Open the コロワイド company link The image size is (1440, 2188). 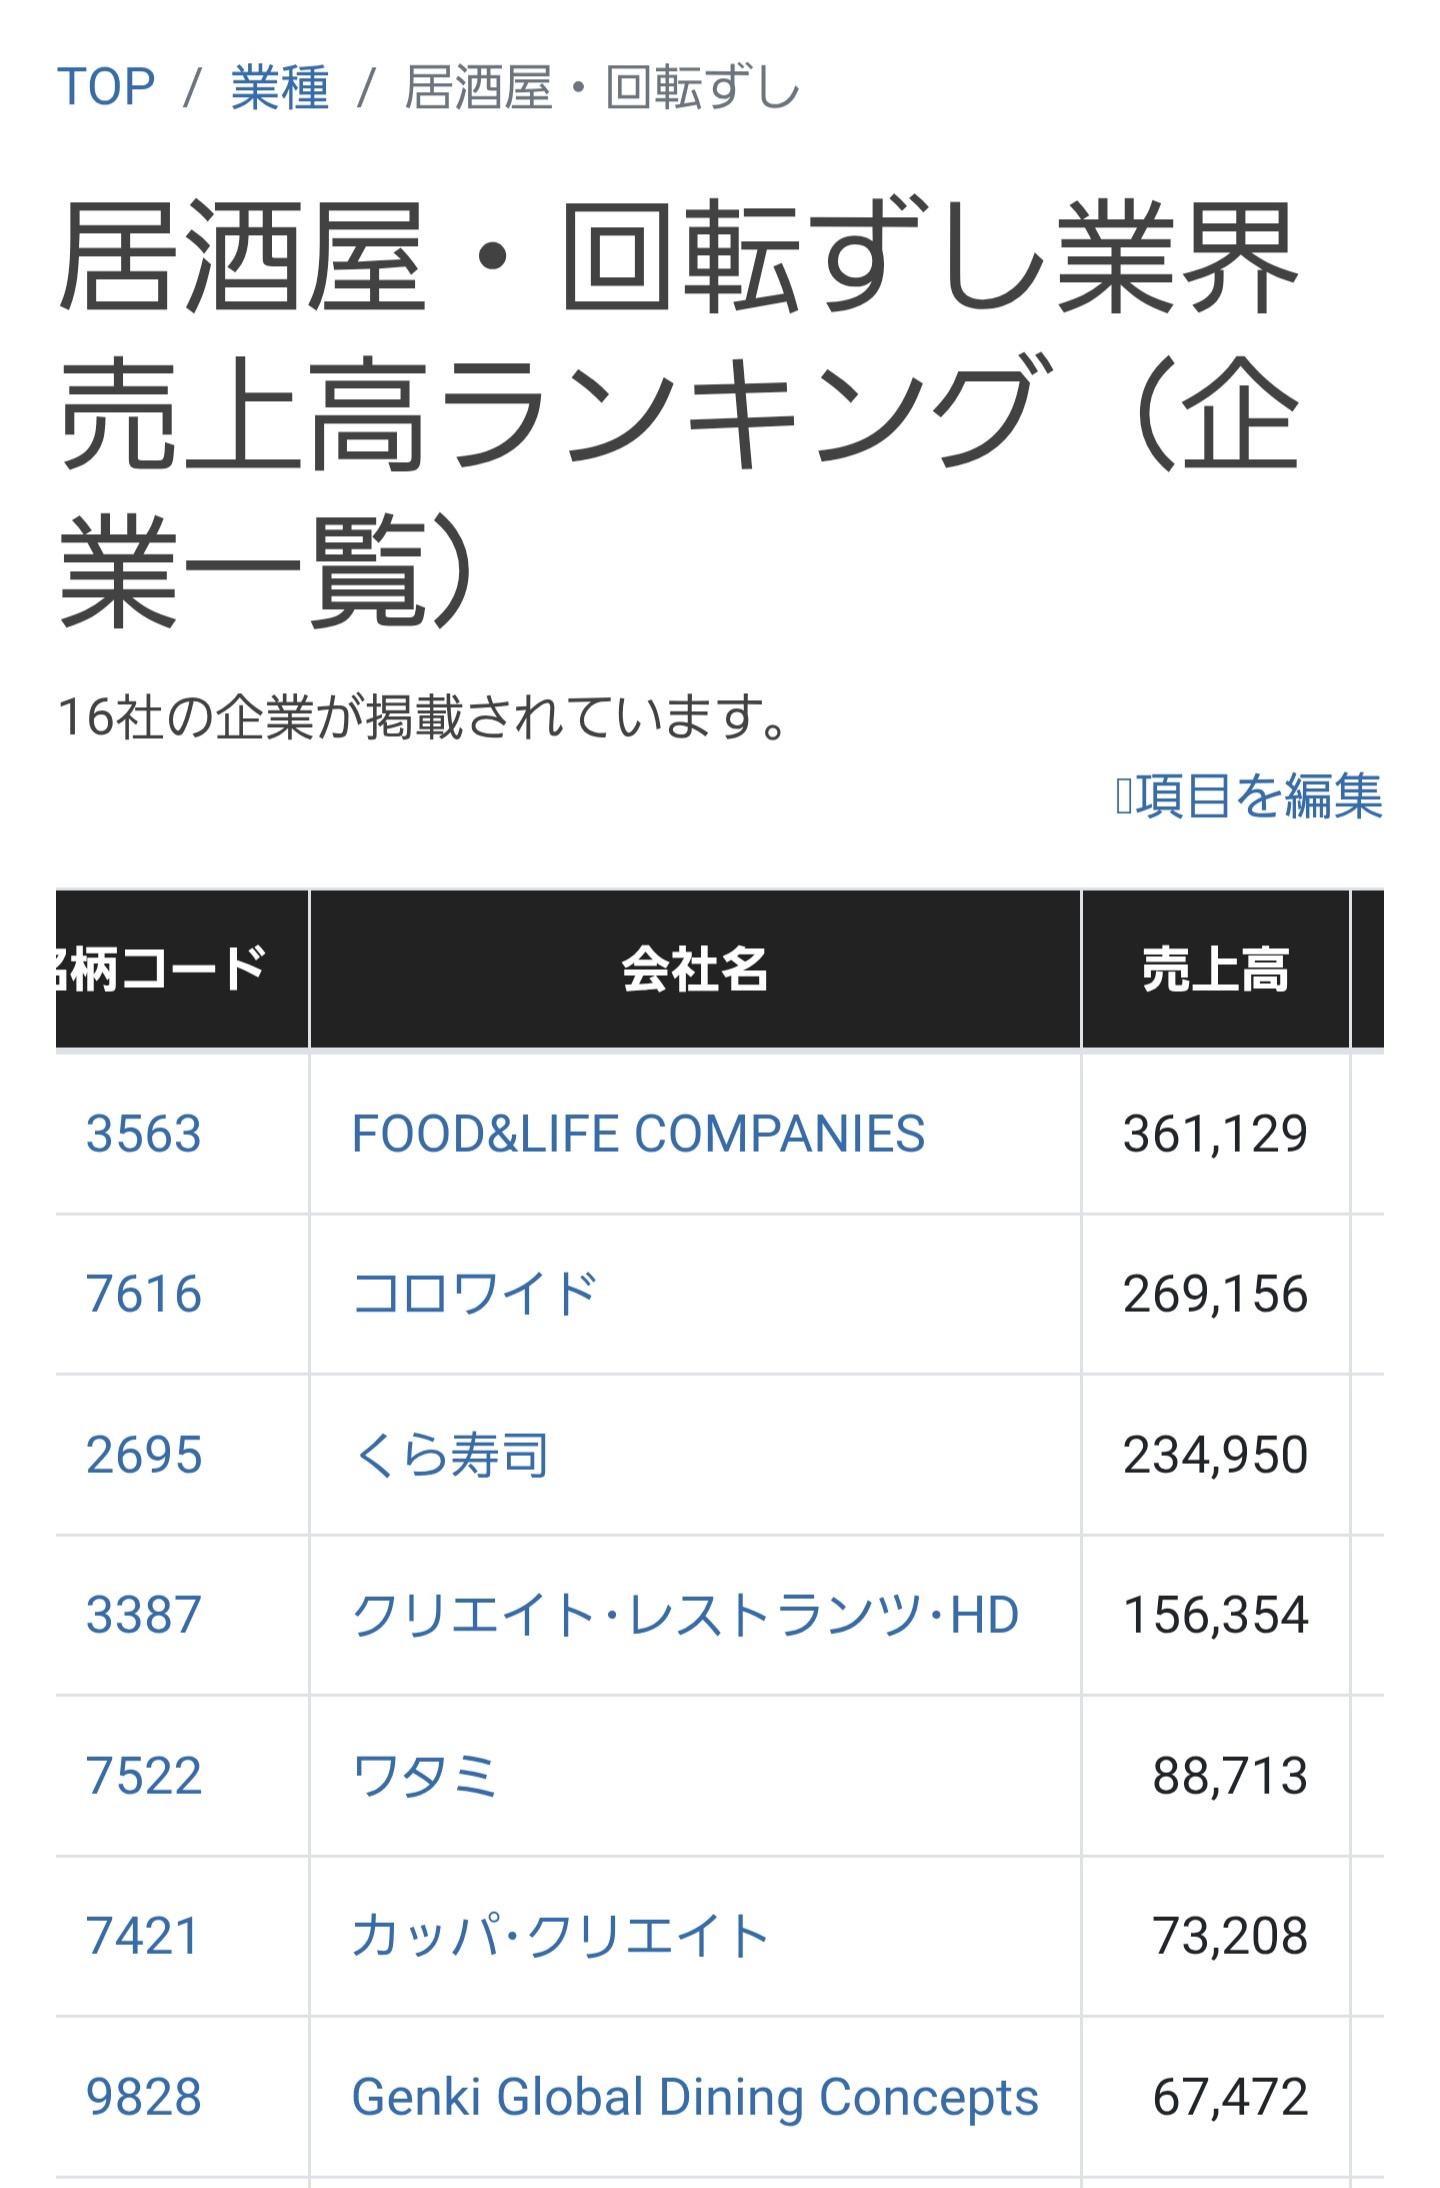[475, 1294]
